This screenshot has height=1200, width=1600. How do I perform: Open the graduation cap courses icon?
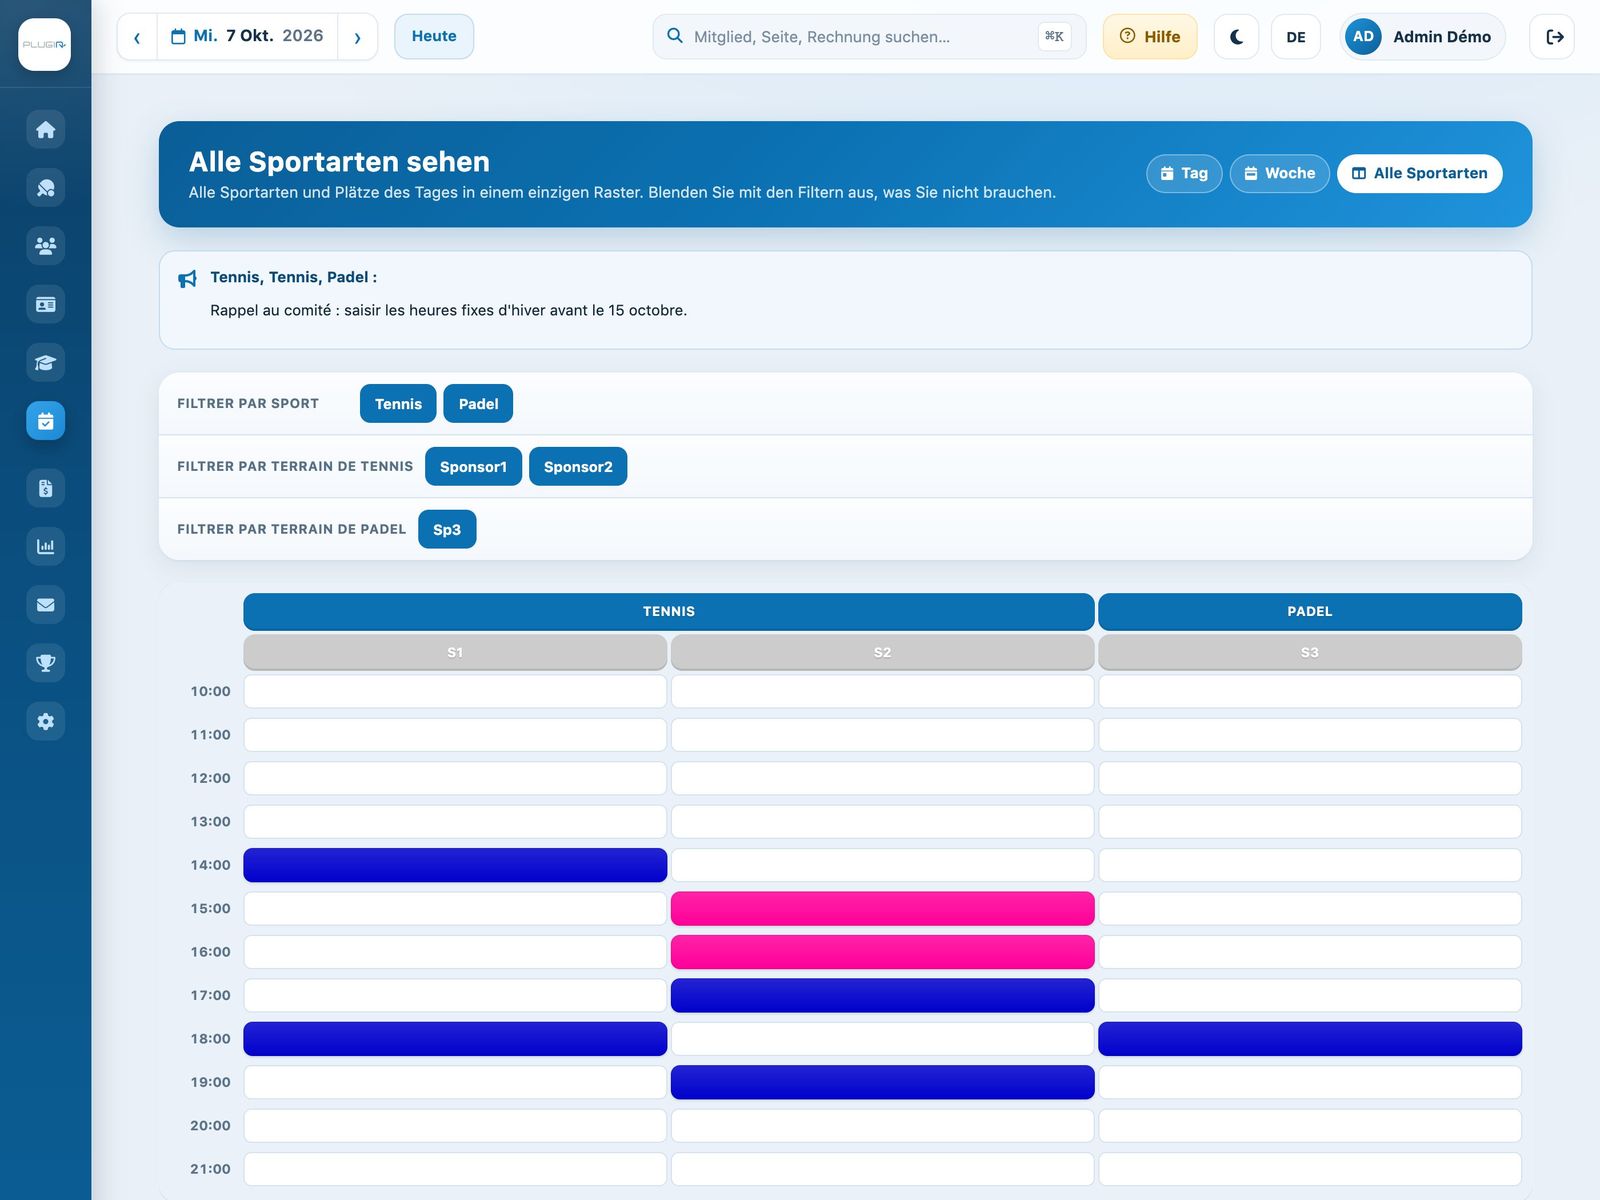(45, 363)
